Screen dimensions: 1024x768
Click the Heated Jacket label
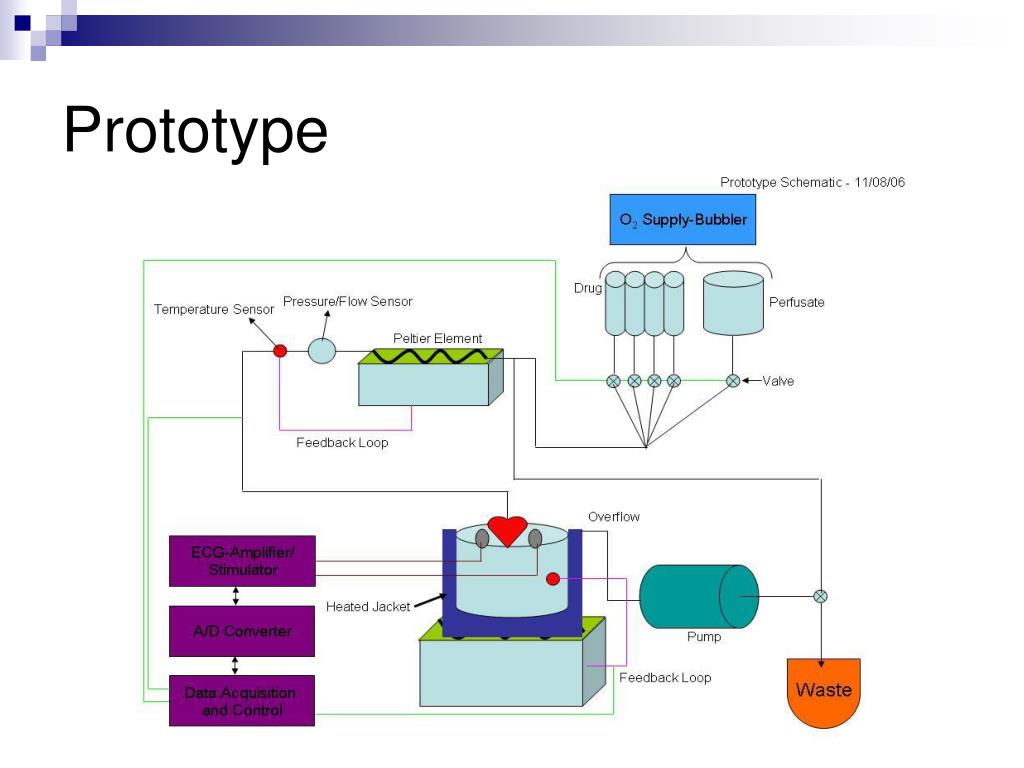click(x=368, y=607)
